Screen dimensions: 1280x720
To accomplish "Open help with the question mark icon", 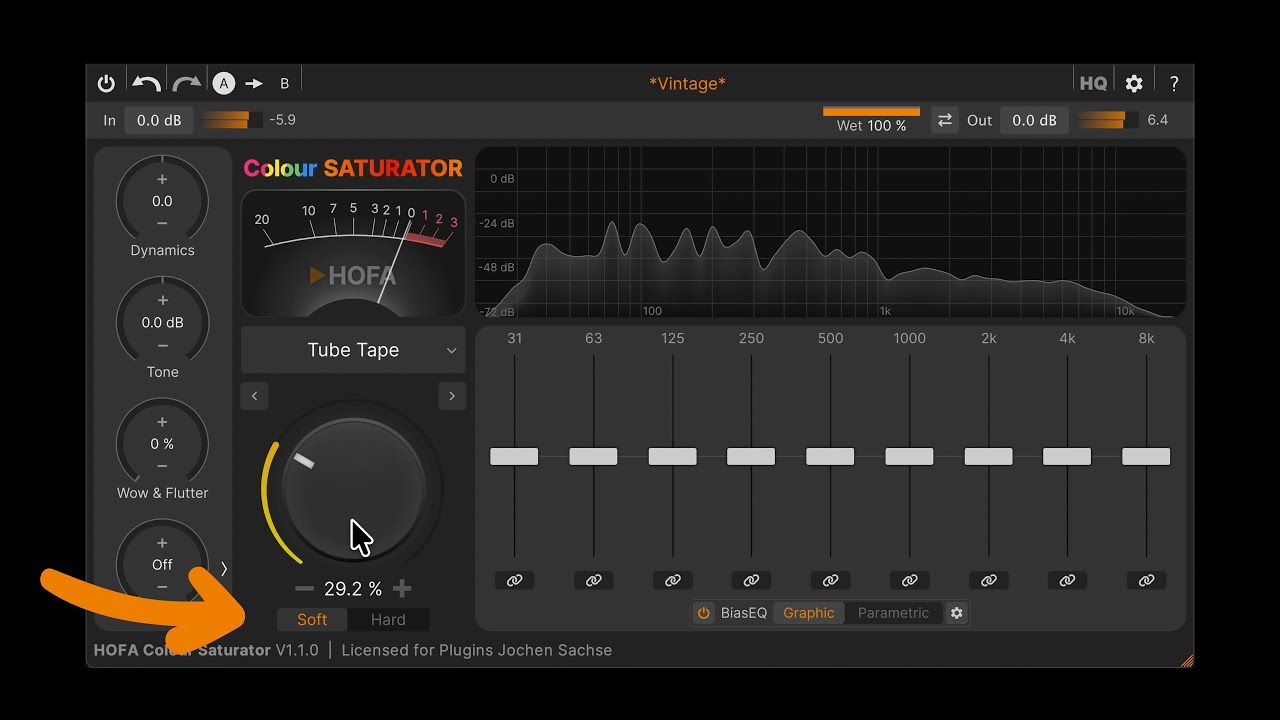I will pos(1174,84).
